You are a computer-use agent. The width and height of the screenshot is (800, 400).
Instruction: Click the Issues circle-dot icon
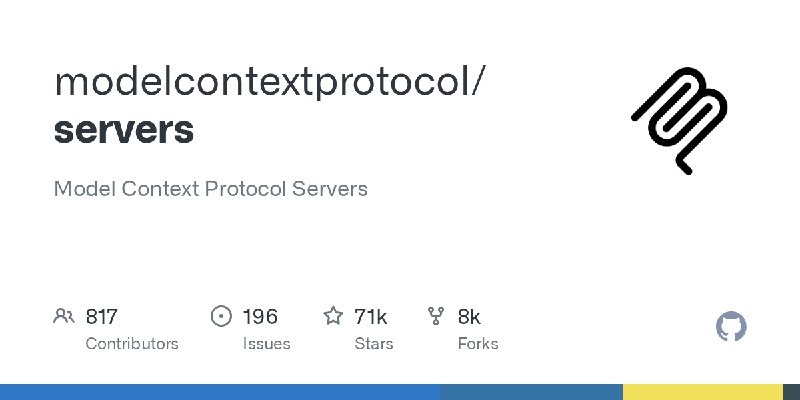(221, 316)
